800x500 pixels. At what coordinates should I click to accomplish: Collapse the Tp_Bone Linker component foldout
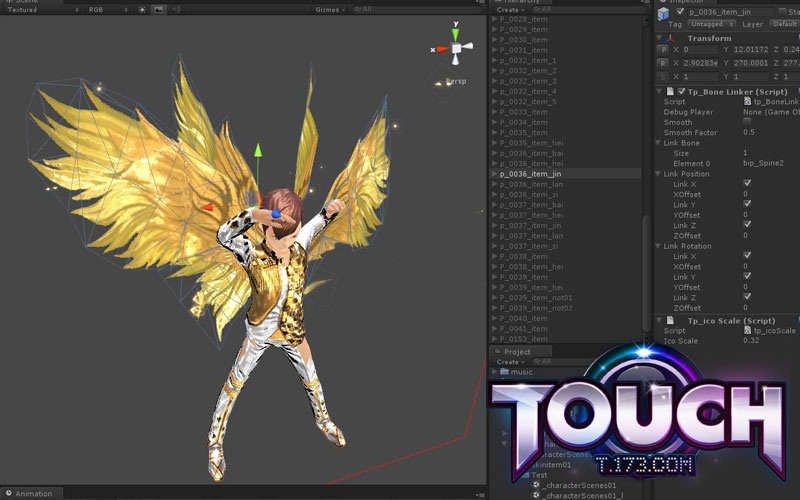tap(659, 91)
